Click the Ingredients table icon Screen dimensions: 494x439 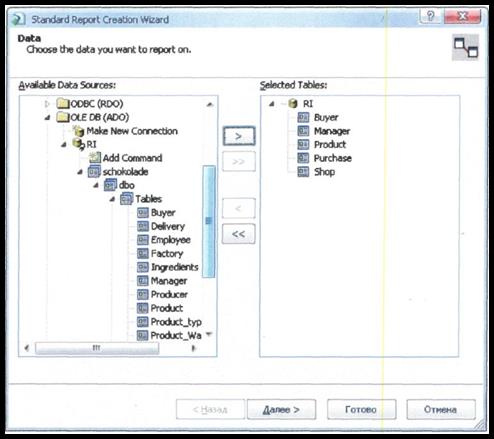143,267
